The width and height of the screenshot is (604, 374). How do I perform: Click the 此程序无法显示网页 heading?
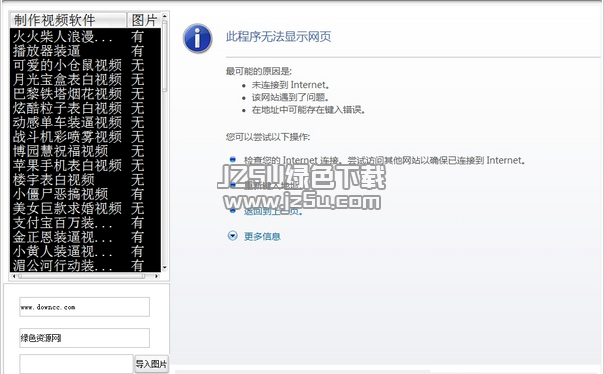[278, 37]
